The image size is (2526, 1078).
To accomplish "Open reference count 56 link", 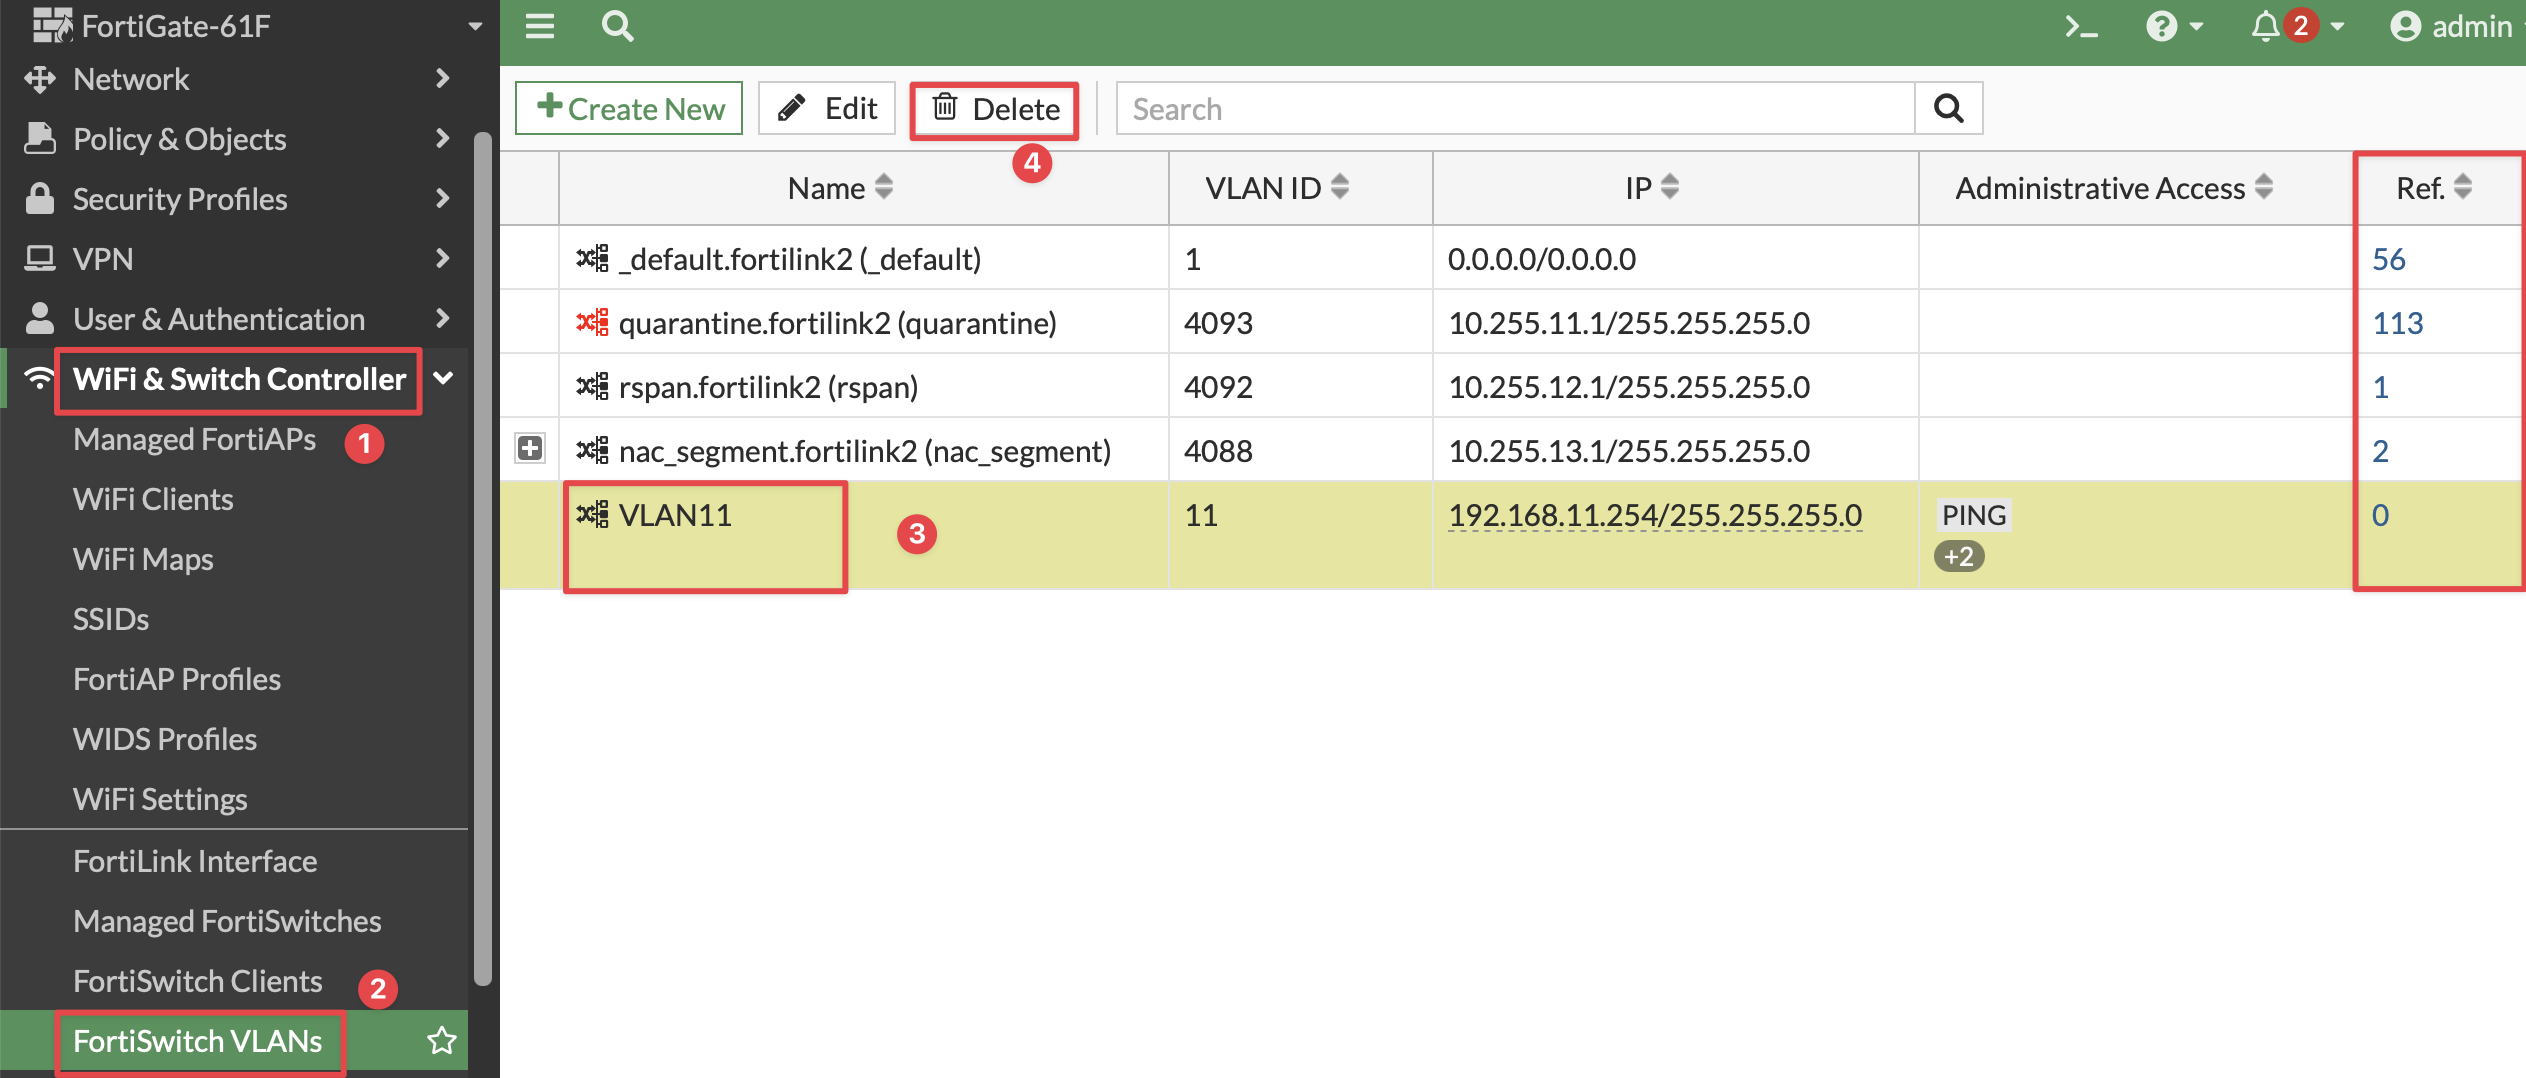I will (x=2389, y=259).
